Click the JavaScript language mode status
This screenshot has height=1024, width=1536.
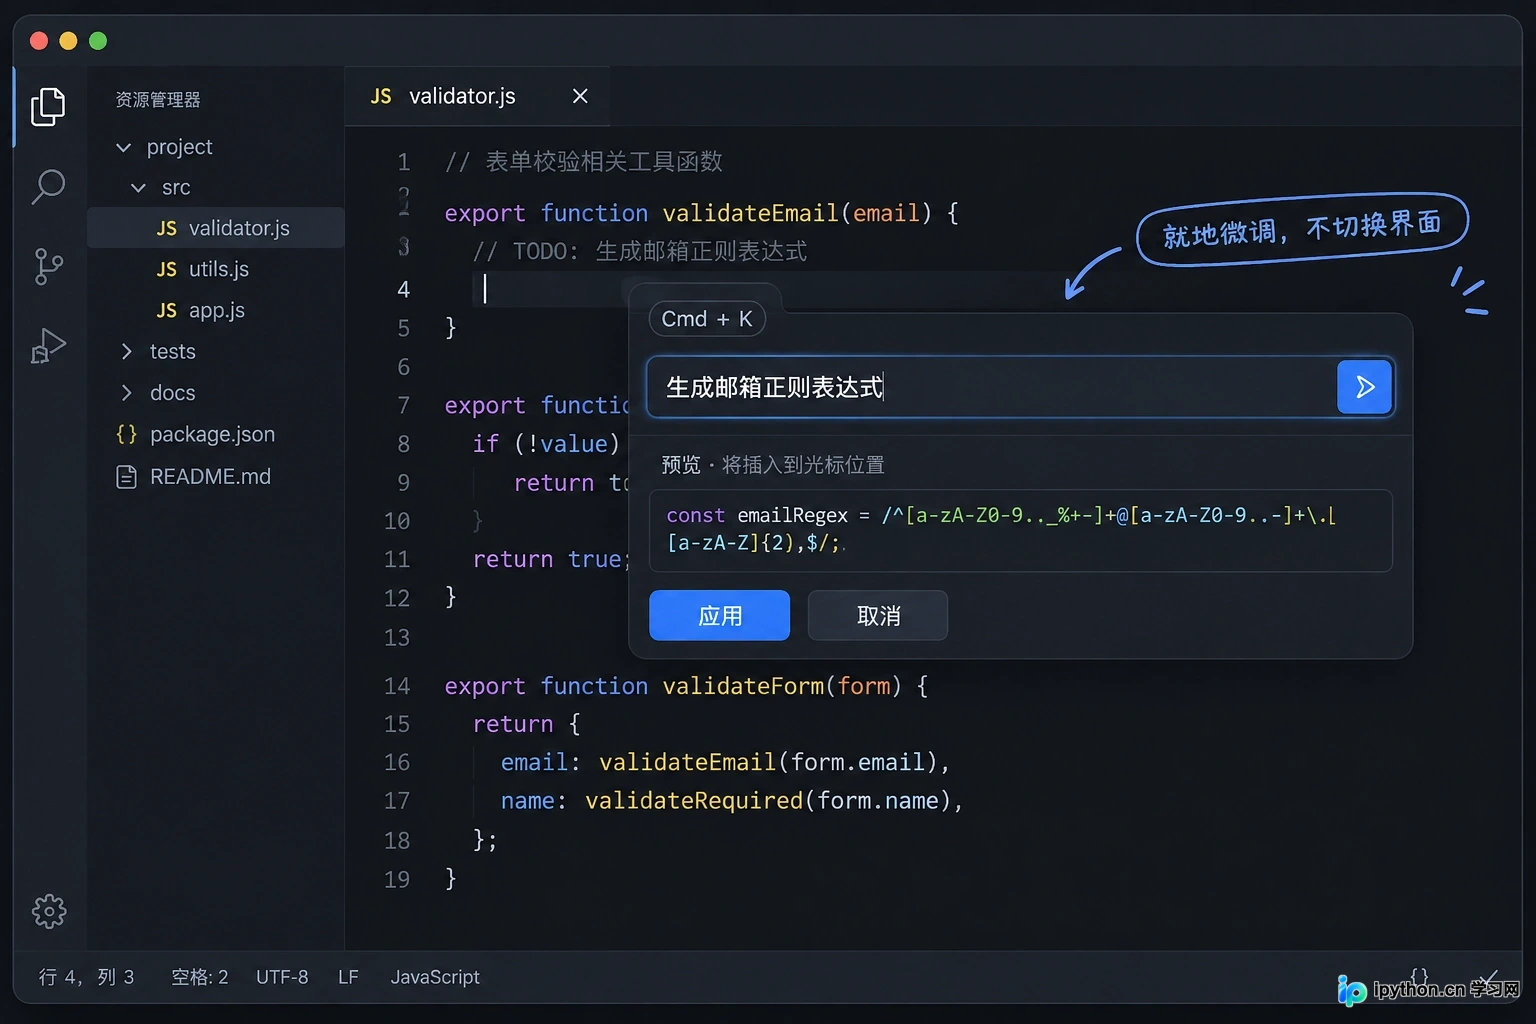click(435, 977)
